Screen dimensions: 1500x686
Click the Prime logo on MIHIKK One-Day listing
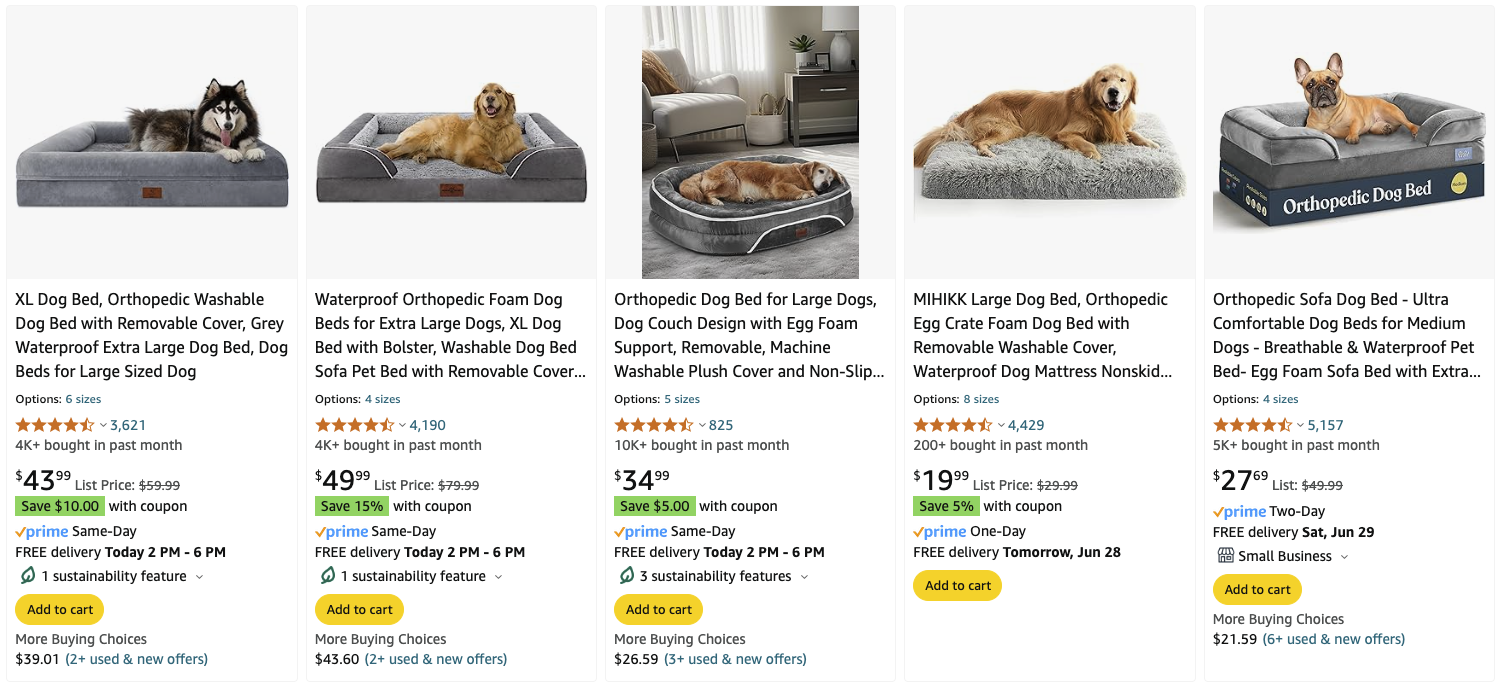pyautogui.click(x=940, y=531)
